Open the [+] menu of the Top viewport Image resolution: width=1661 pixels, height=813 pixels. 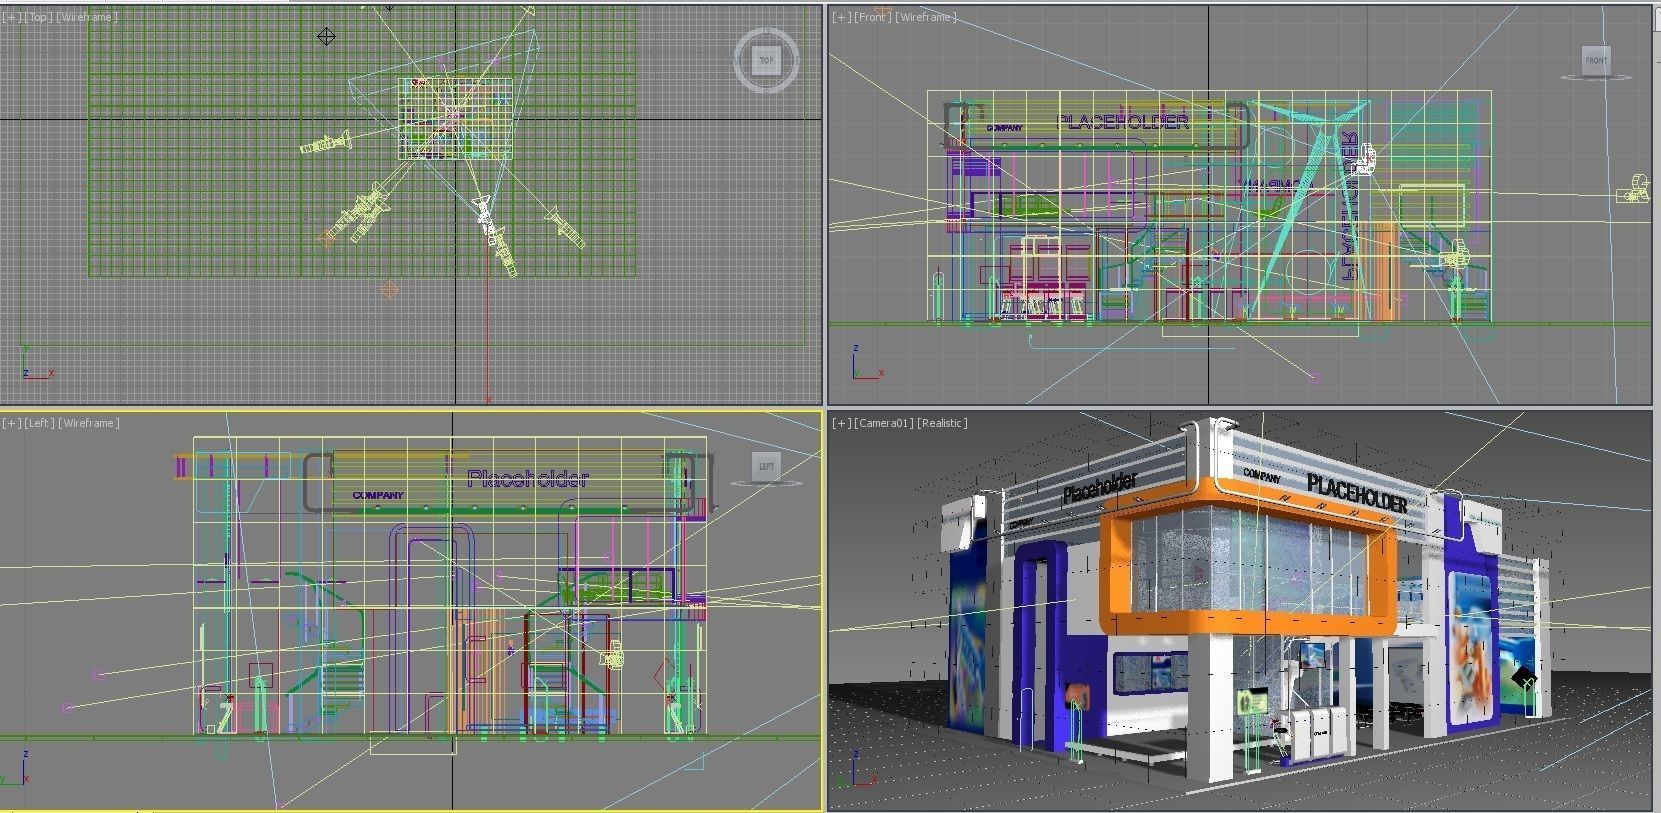pos(12,17)
